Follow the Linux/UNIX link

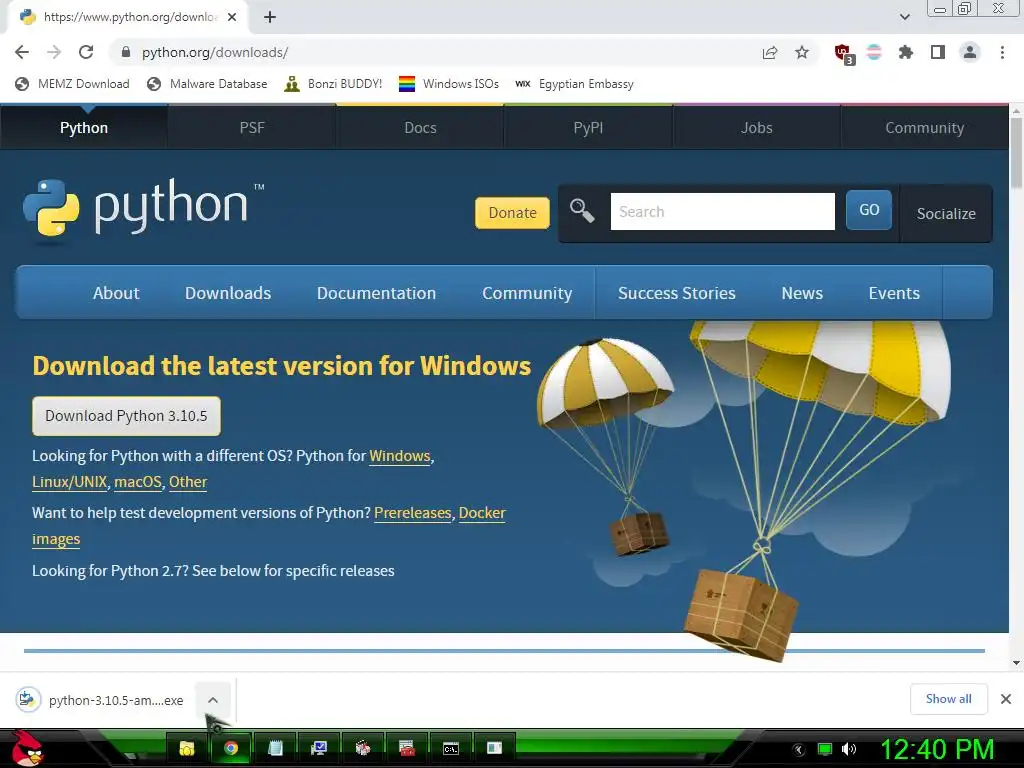[69, 482]
